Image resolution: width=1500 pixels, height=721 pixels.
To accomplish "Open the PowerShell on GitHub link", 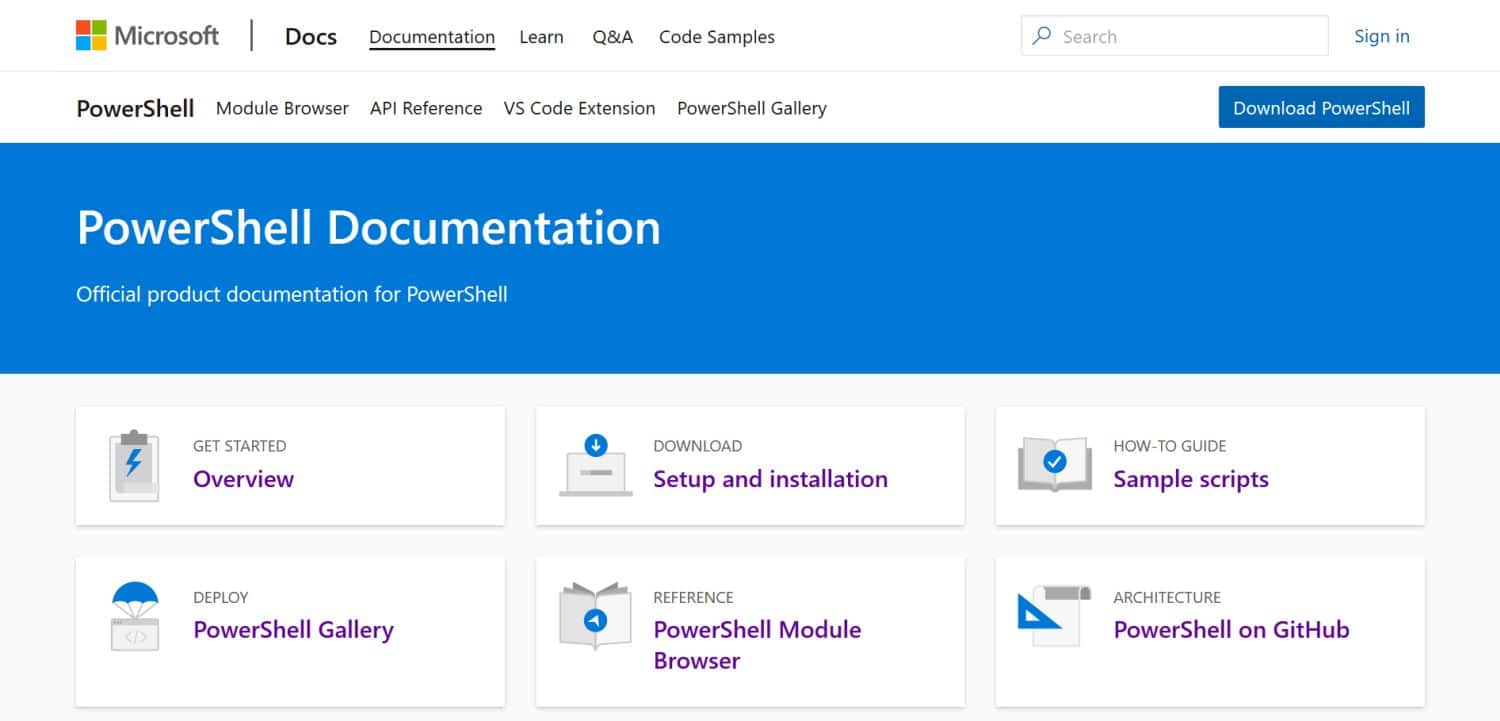I will click(1231, 630).
